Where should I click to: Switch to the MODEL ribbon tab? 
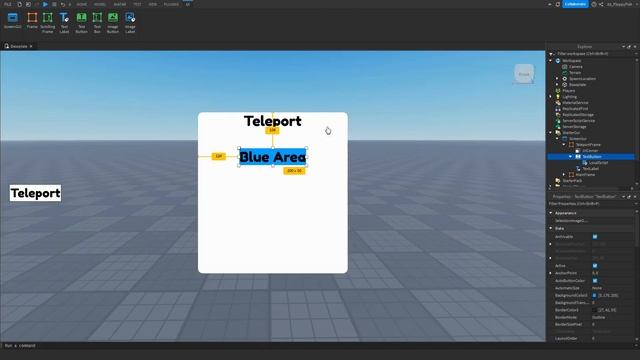point(100,4)
